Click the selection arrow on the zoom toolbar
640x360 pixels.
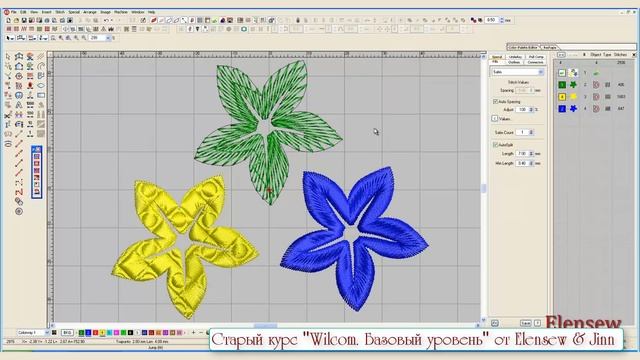9,38
